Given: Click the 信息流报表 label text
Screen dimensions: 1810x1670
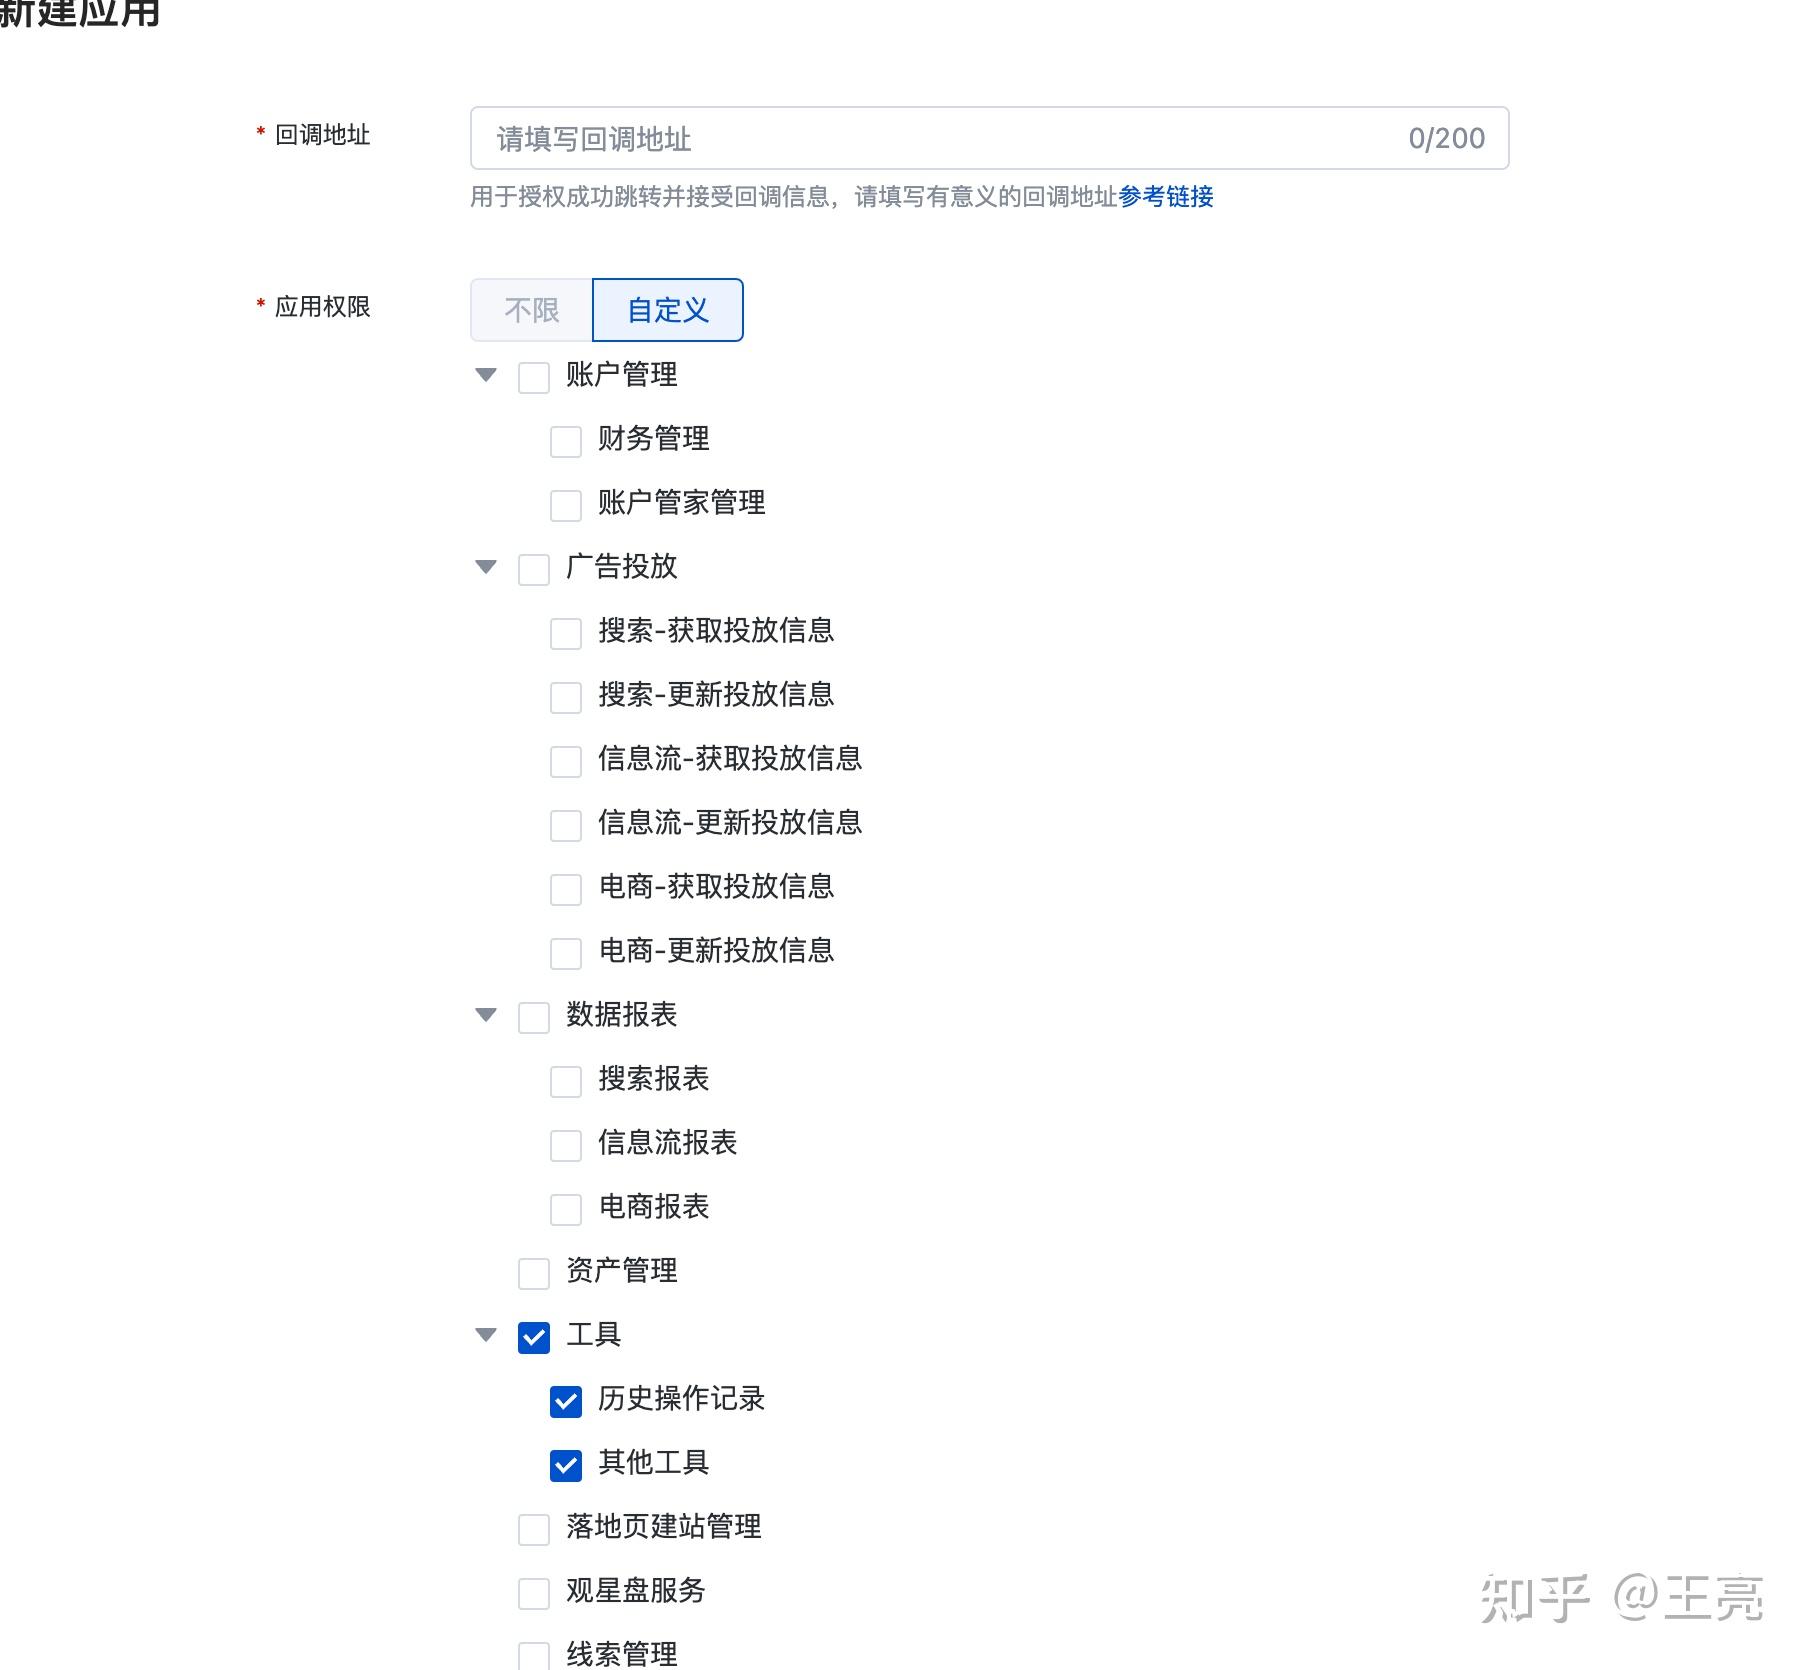Looking at the screenshot, I should [668, 1143].
